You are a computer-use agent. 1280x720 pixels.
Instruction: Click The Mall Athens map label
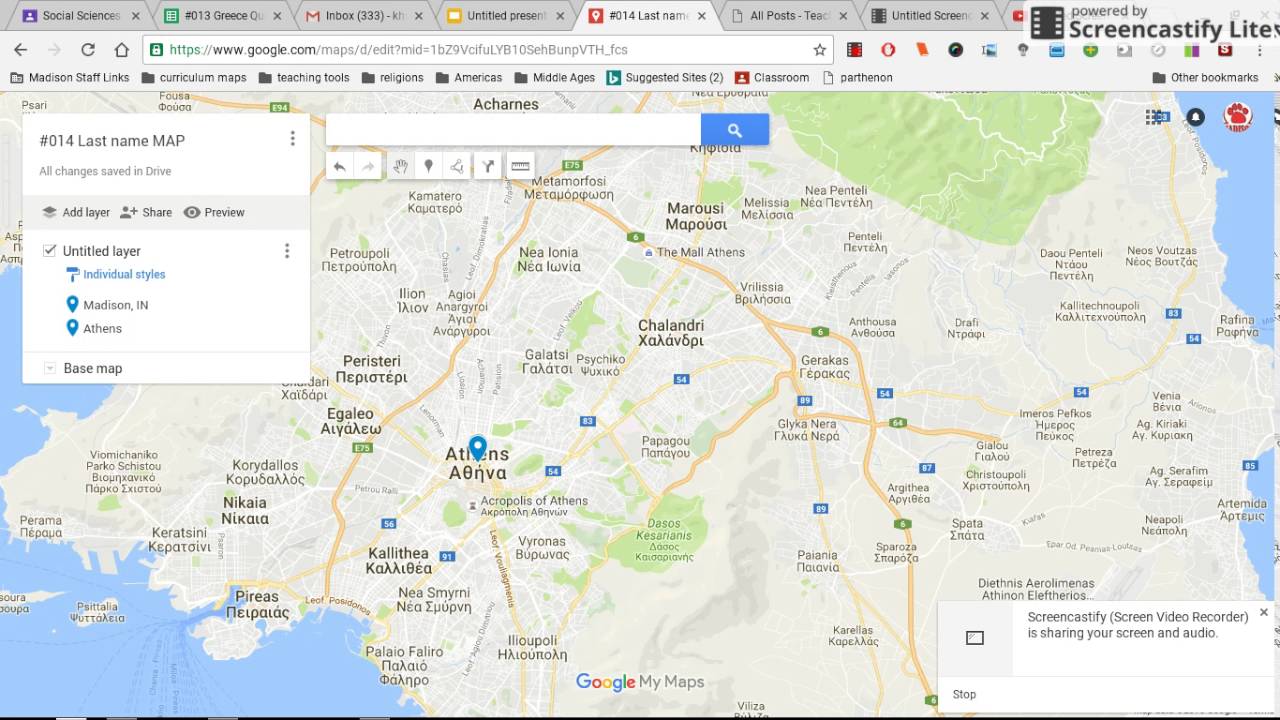tap(700, 252)
